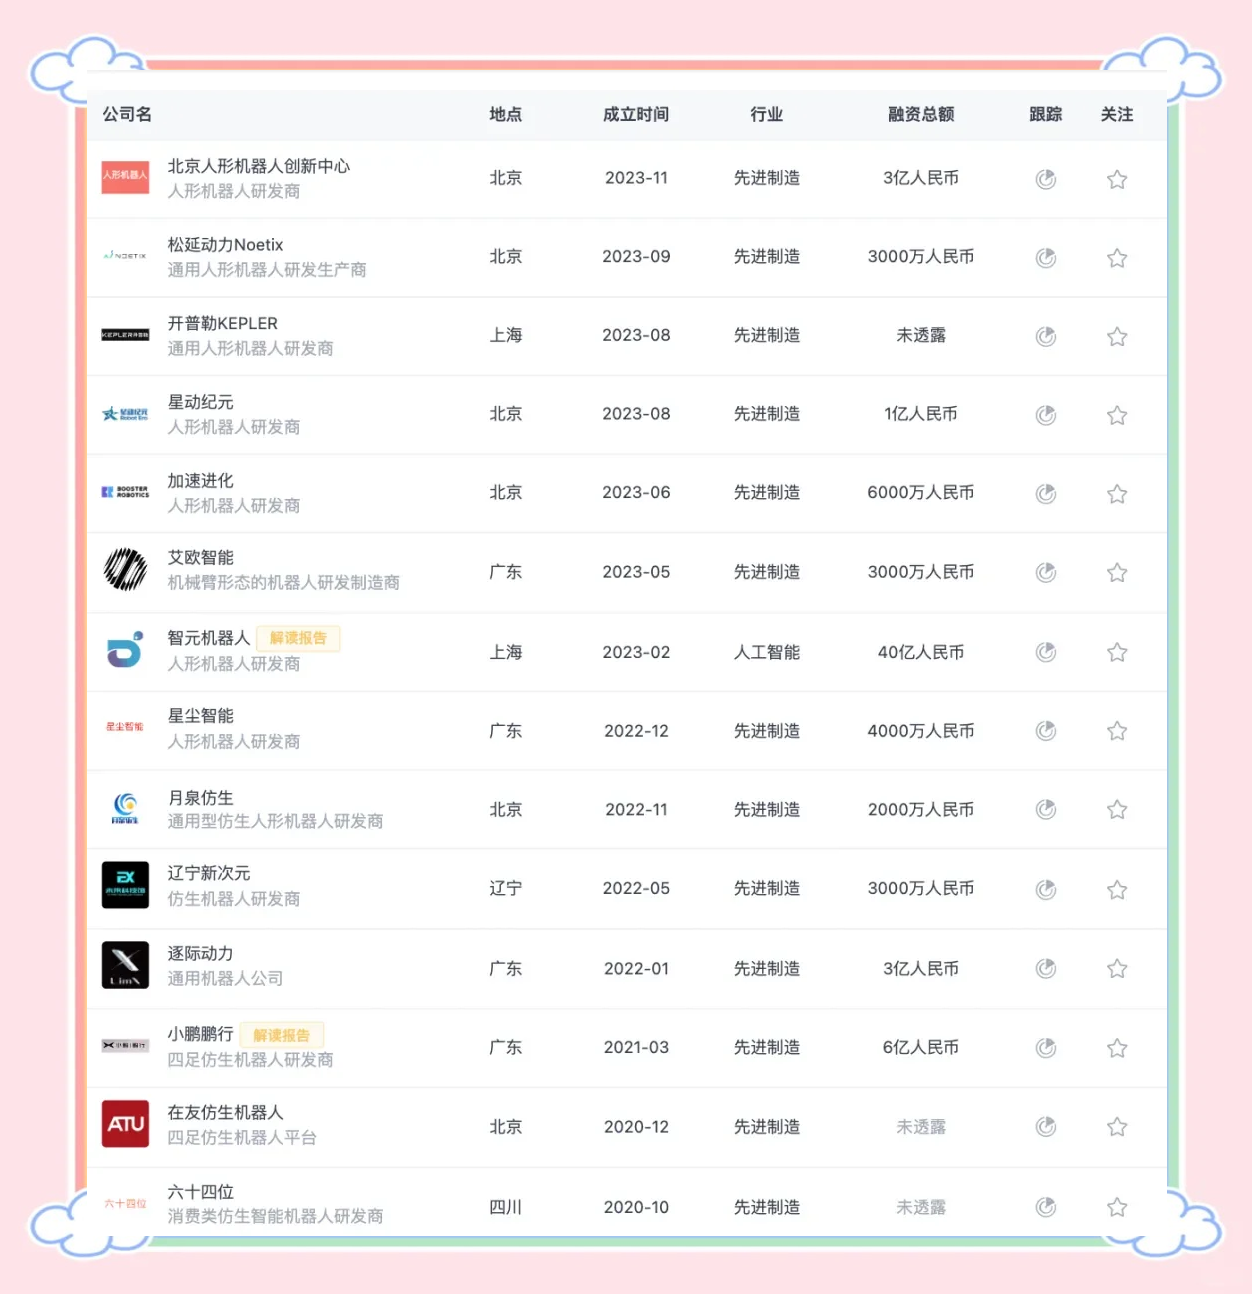Click the follow star for 在友仿生机器人
Viewport: 1252px width, 1294px height.
1117,1127
